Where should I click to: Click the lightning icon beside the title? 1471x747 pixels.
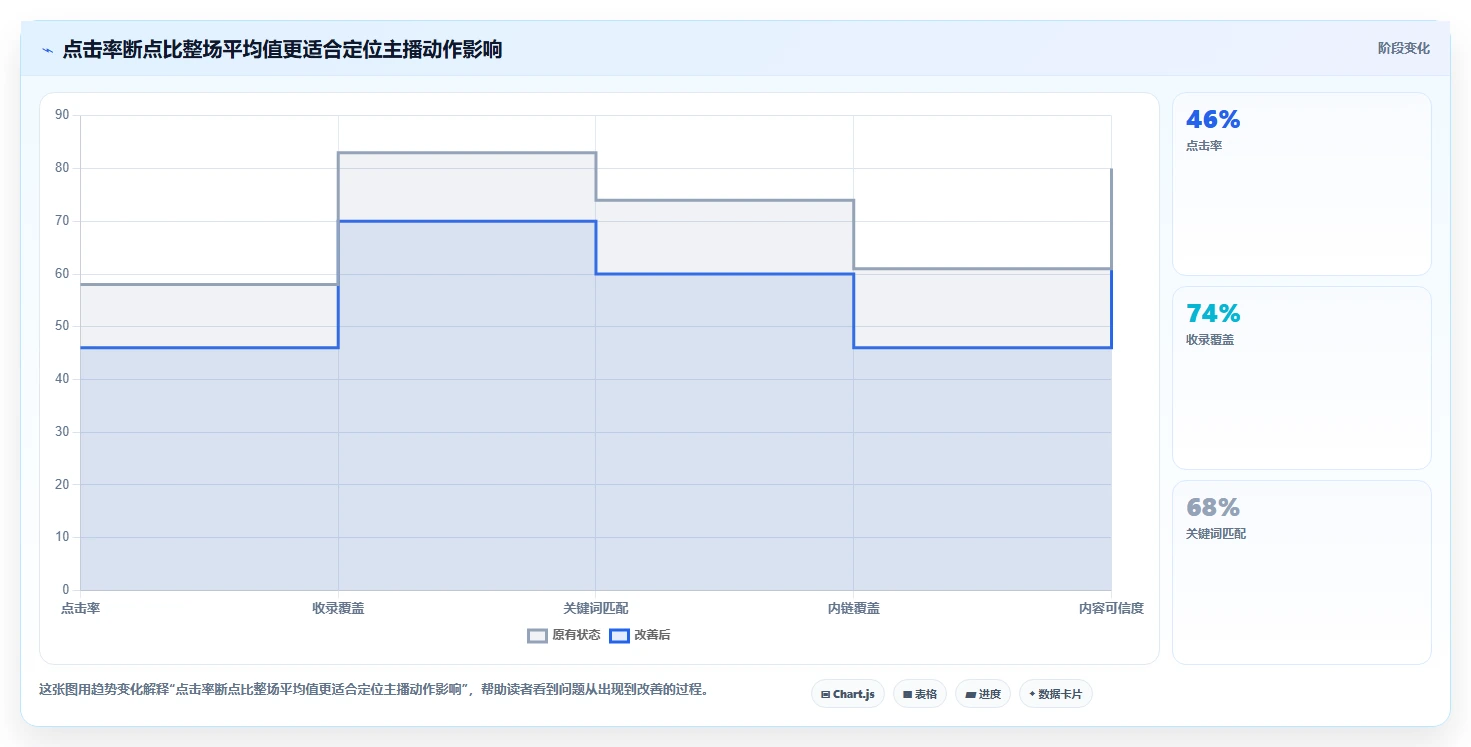click(47, 50)
